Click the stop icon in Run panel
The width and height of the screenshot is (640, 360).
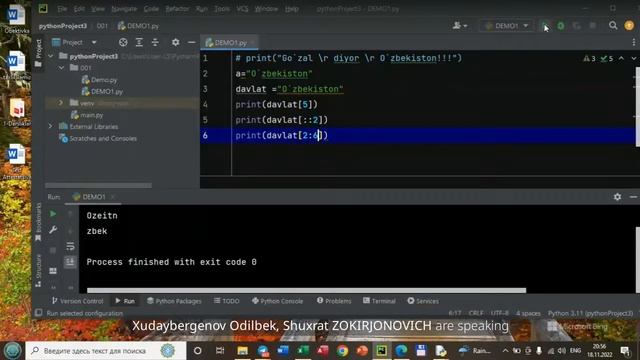53,250
